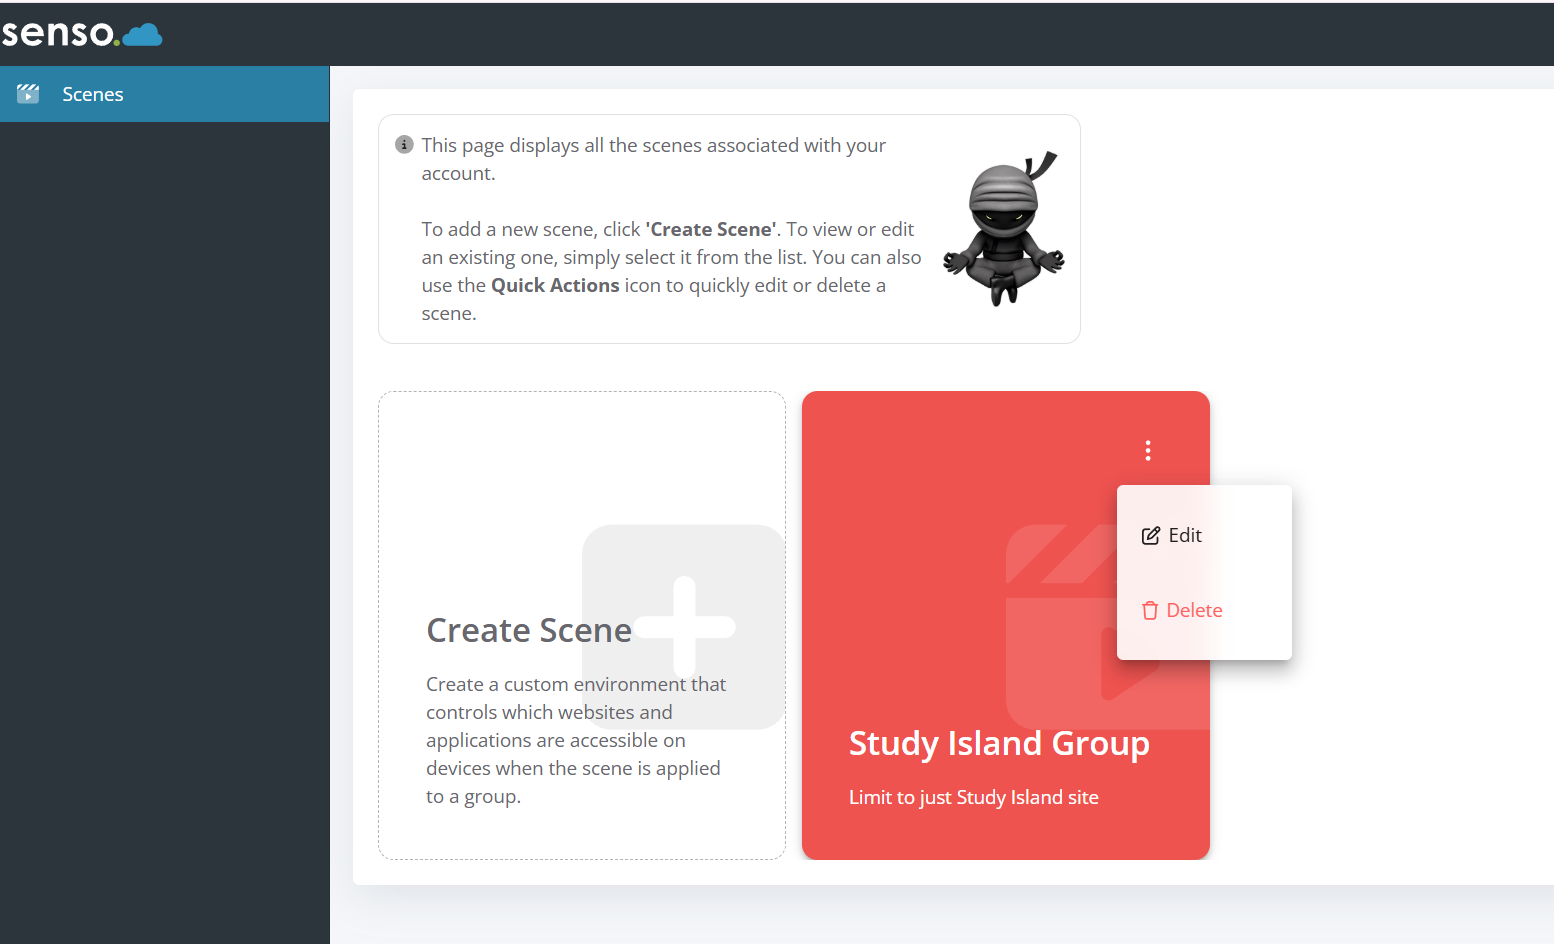
Task: Click the senso.cloud logo
Action: [x=82, y=33]
